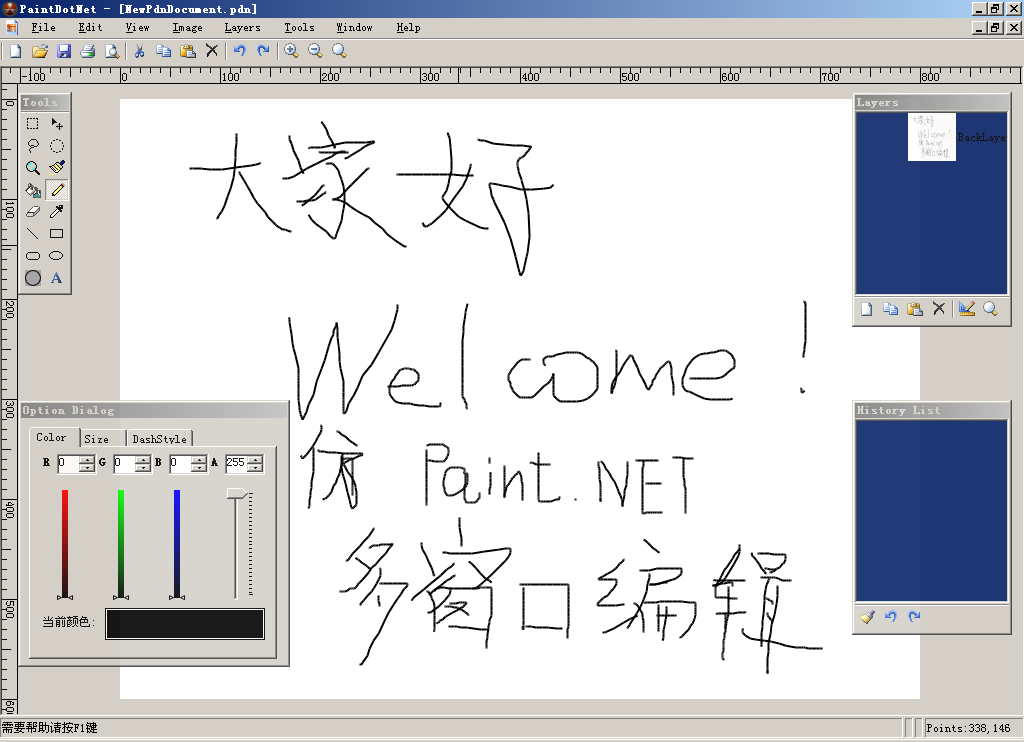Viewport: 1024px width, 742px height.
Task: Click redo arrow in History List panel
Action: (x=914, y=617)
